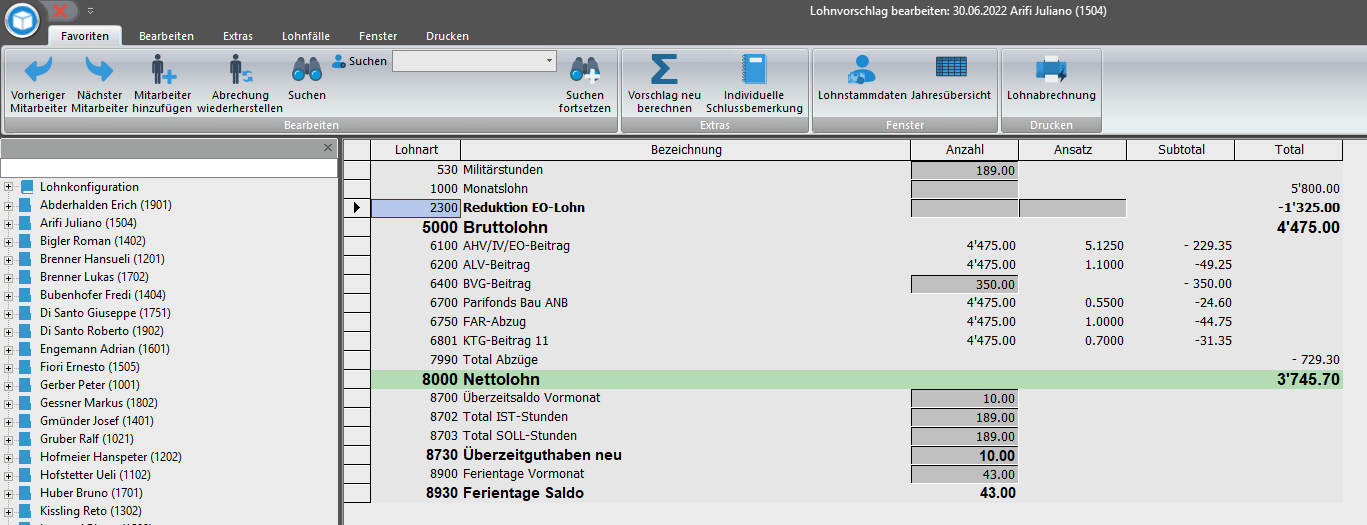Open the Lohnfälle ribbon tab
Viewport: 1367px width, 525px height.
point(306,36)
